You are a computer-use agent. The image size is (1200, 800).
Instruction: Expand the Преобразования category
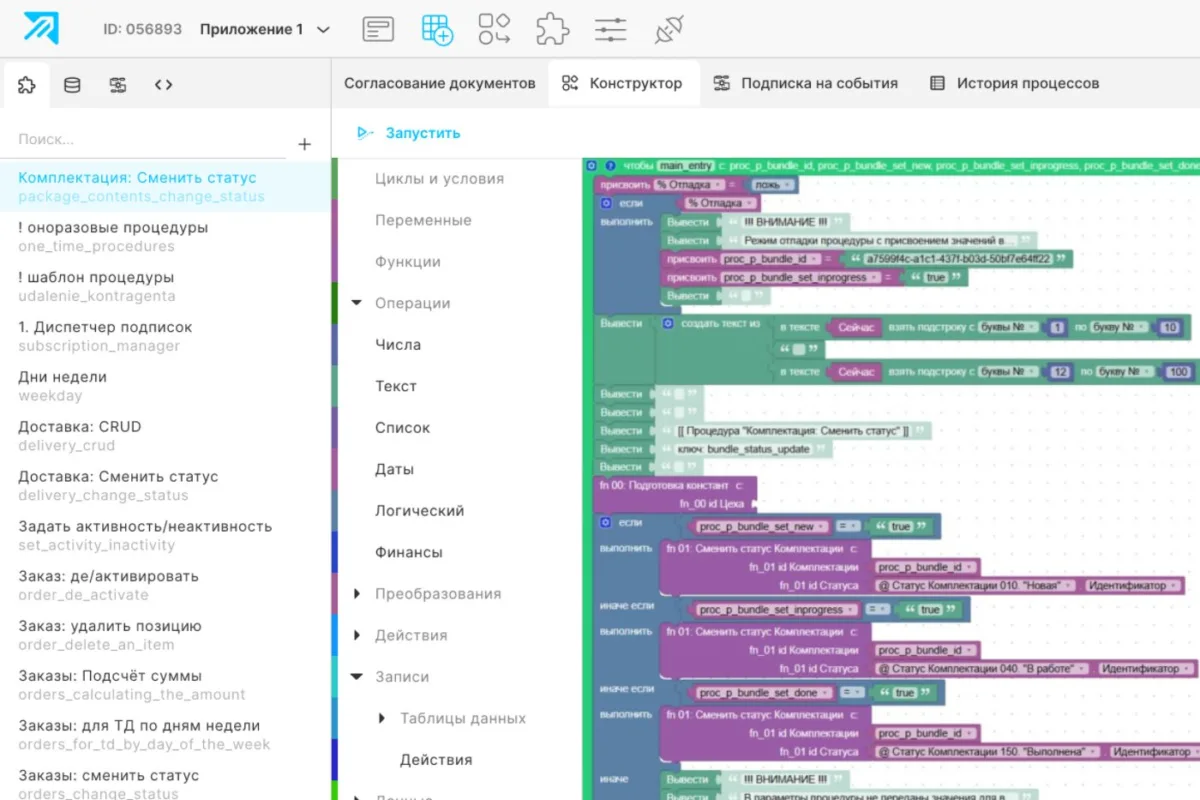pos(357,594)
